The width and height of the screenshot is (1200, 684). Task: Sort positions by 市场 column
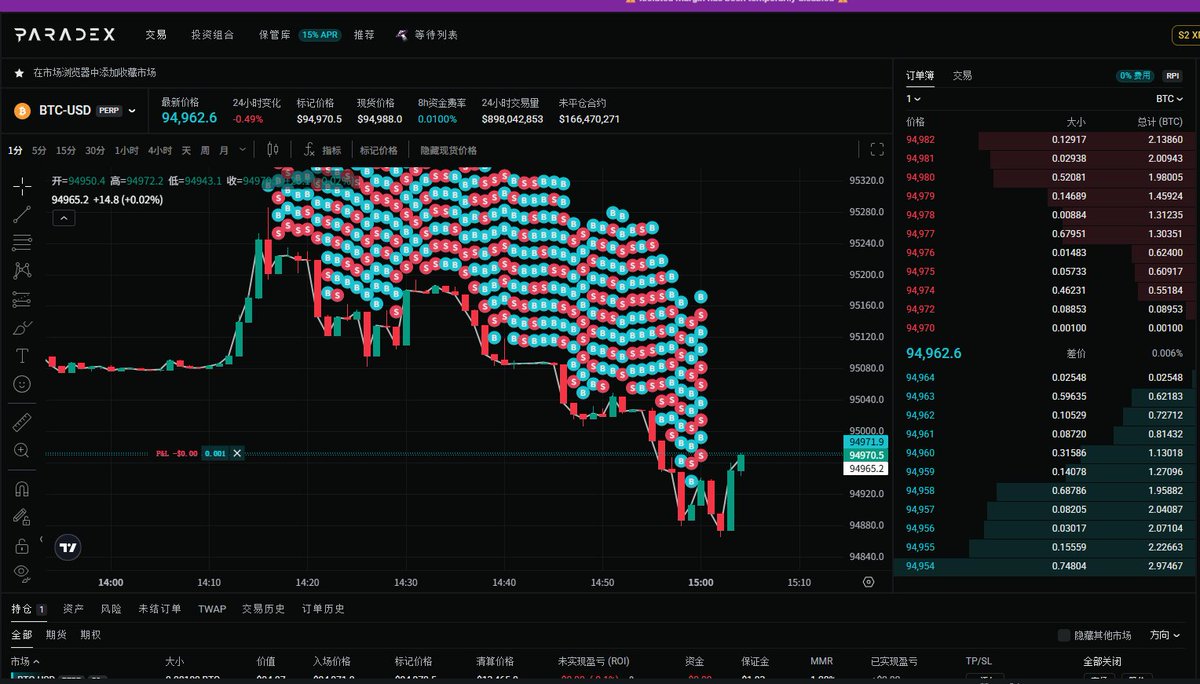click(x=25, y=662)
